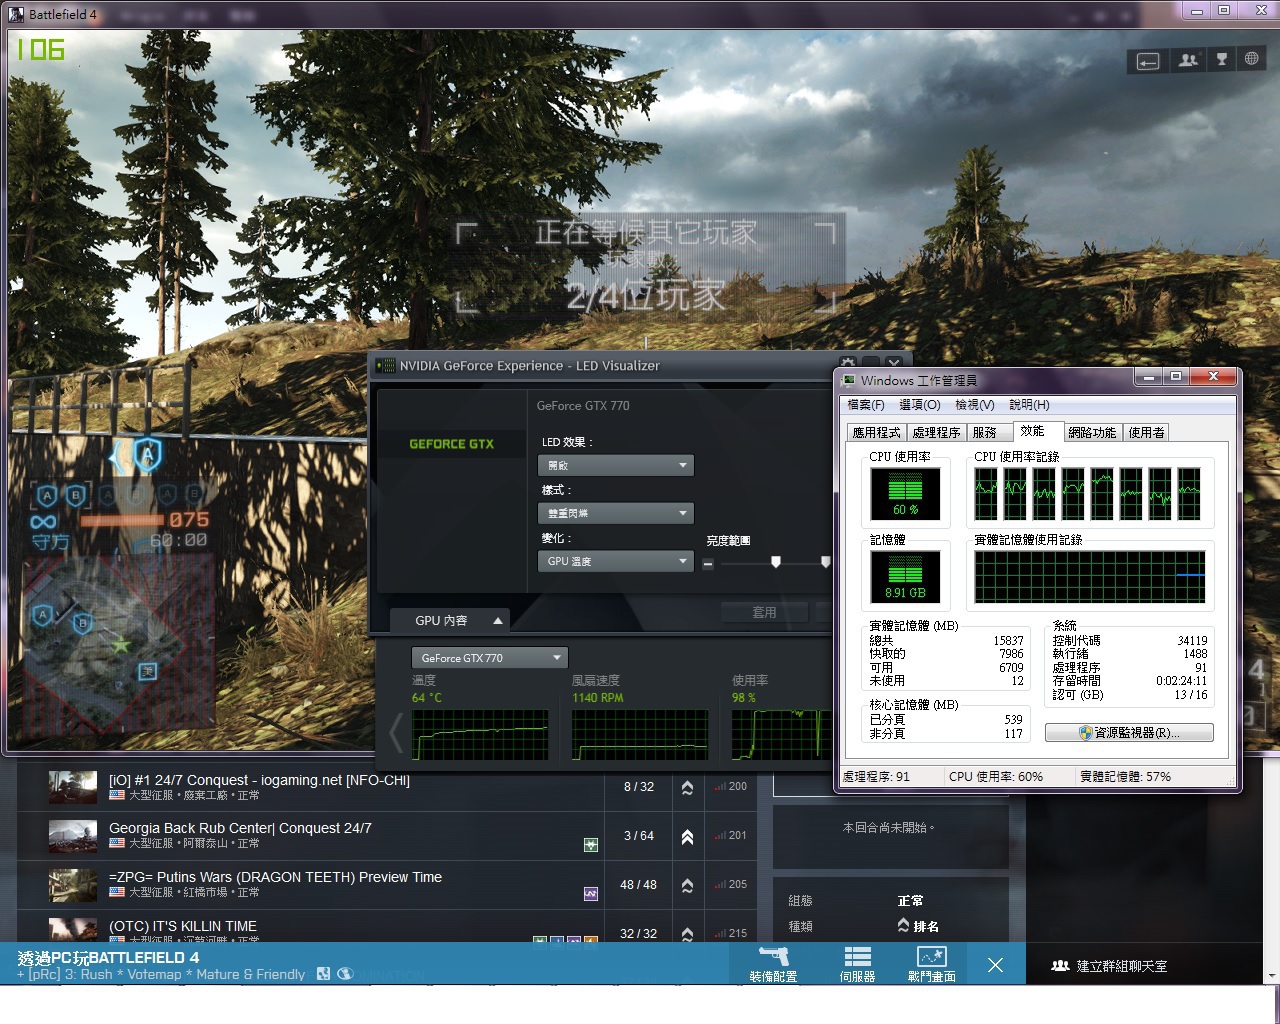Click the trophy icon in game overlay

point(1221,60)
